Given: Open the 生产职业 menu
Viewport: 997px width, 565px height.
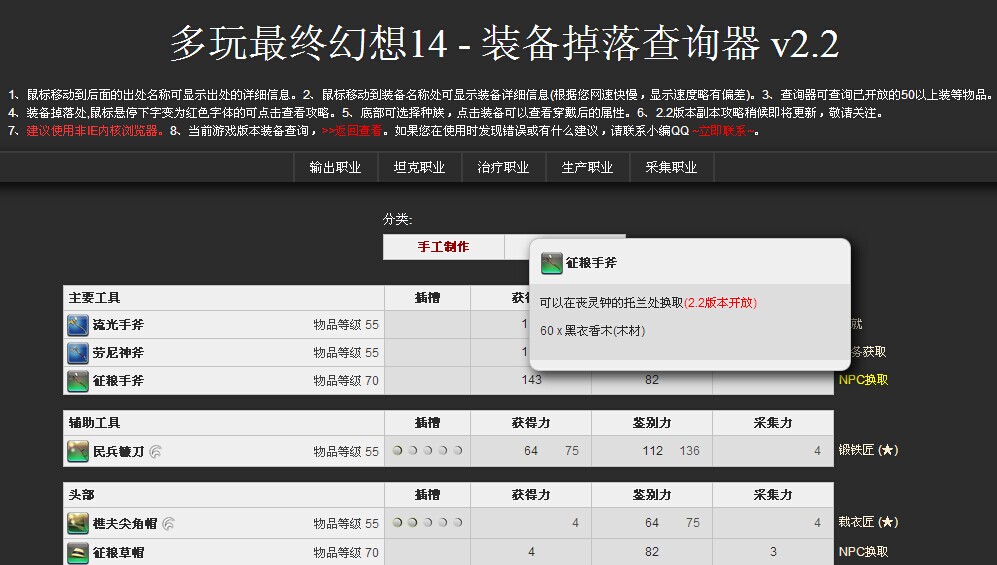Looking at the screenshot, I should tap(587, 167).
